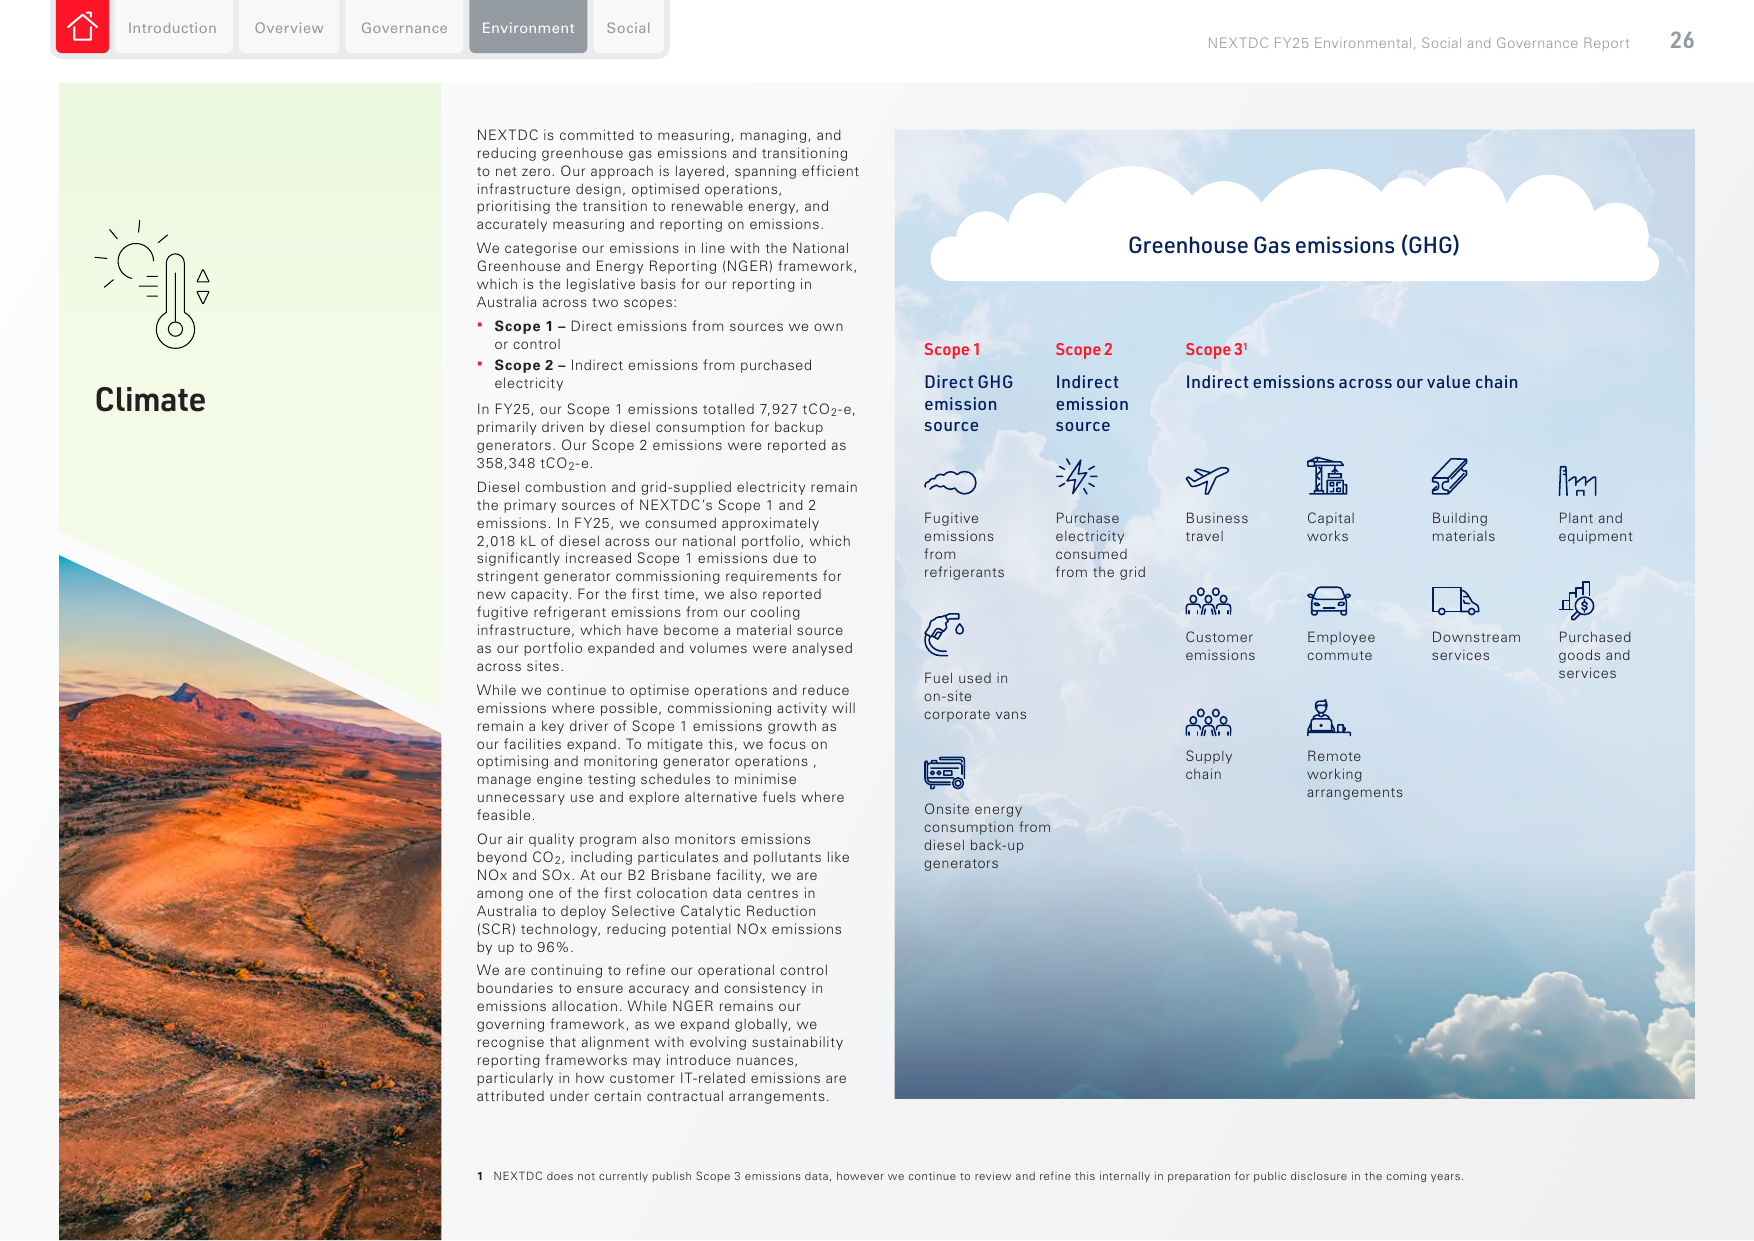
Task: Click the diesel generator icon
Action: [x=944, y=772]
